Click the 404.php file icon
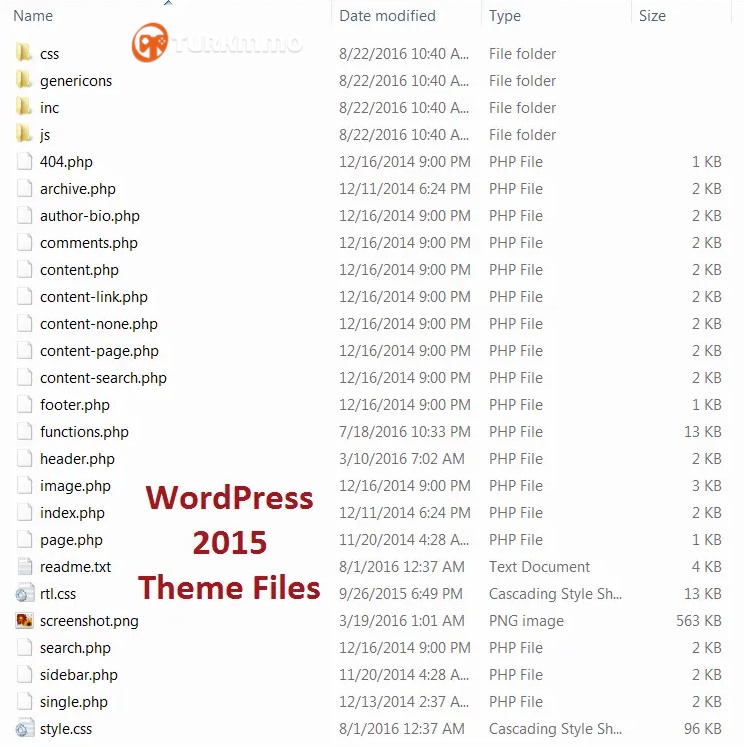The width and height of the screenshot is (744, 747). pyautogui.click(x=24, y=161)
